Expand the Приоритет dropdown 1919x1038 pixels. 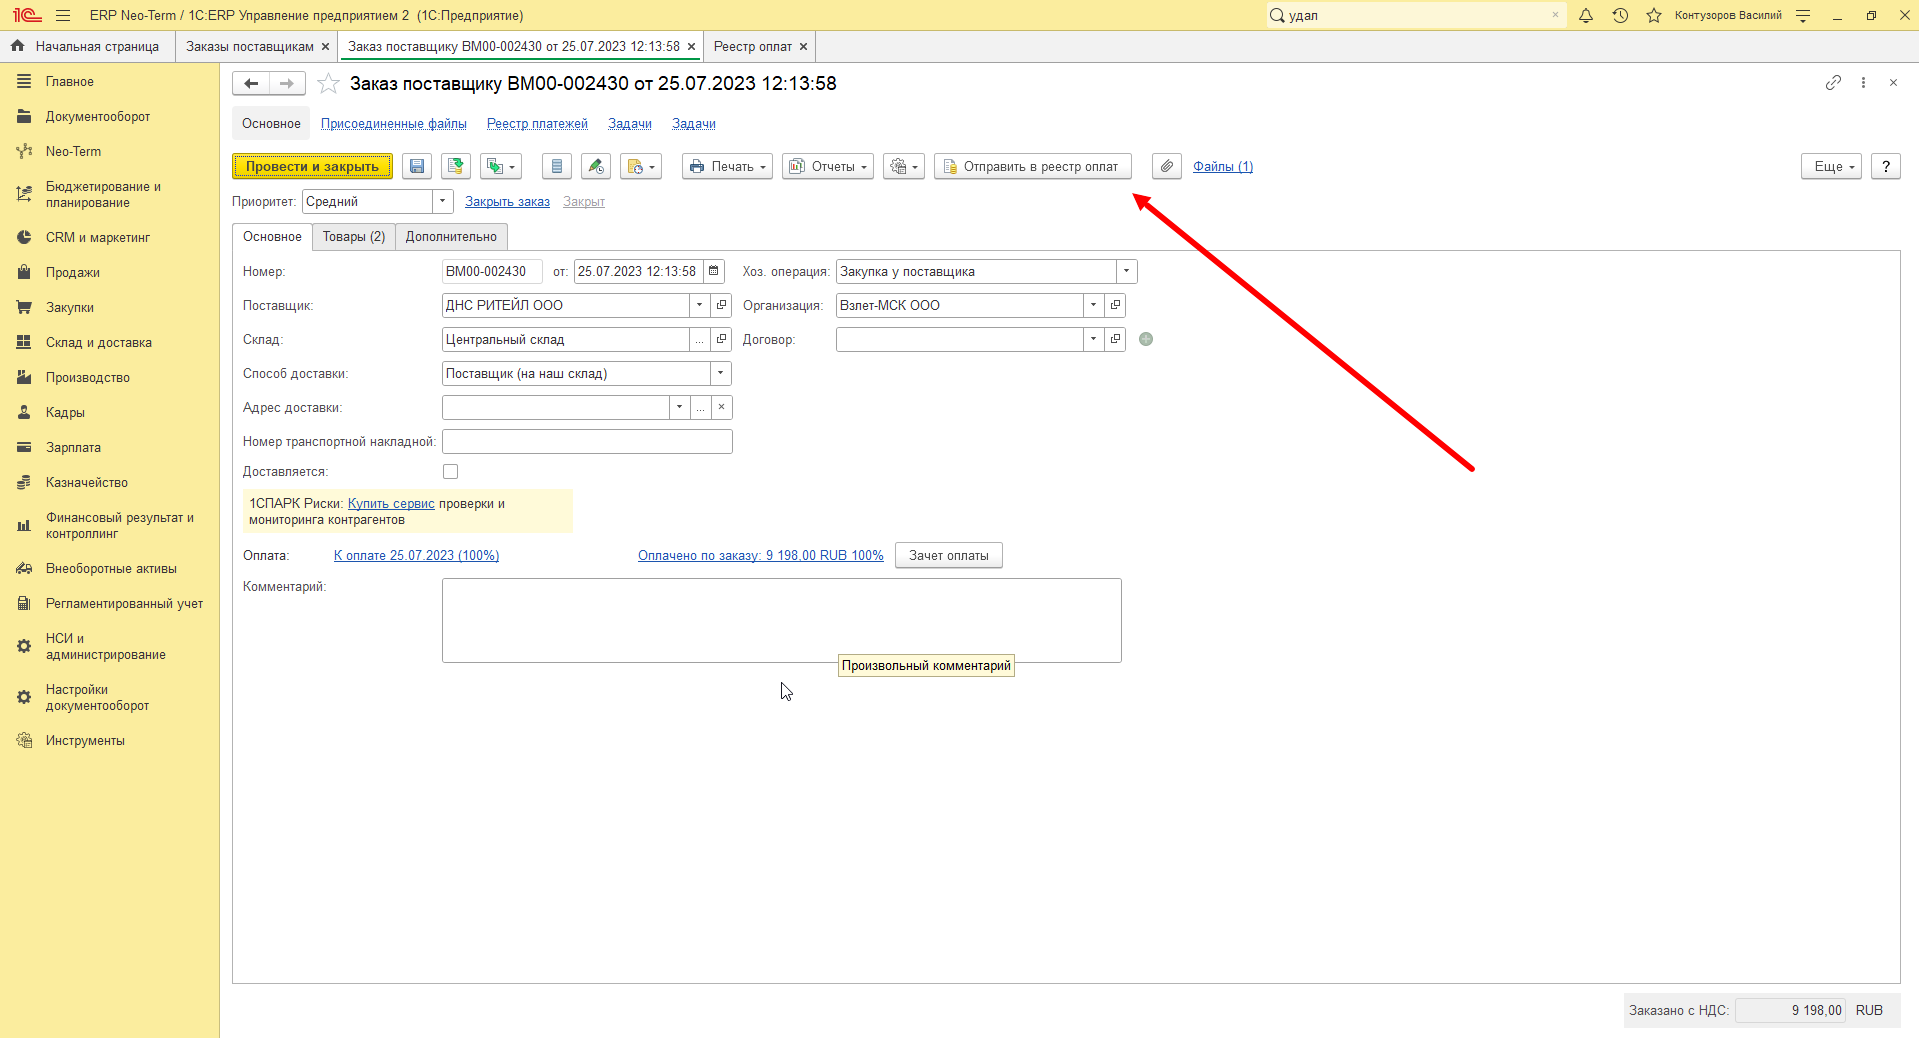443,201
